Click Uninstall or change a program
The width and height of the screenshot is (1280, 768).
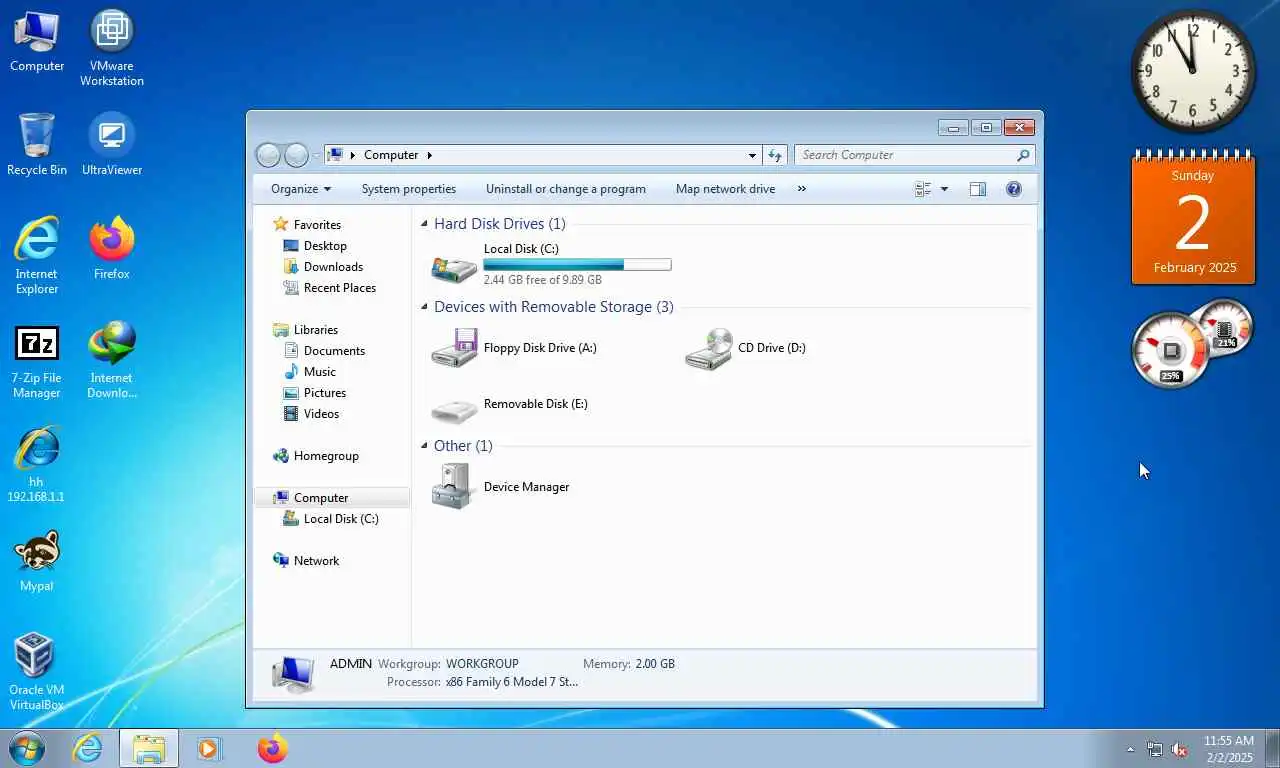[x=566, y=189]
